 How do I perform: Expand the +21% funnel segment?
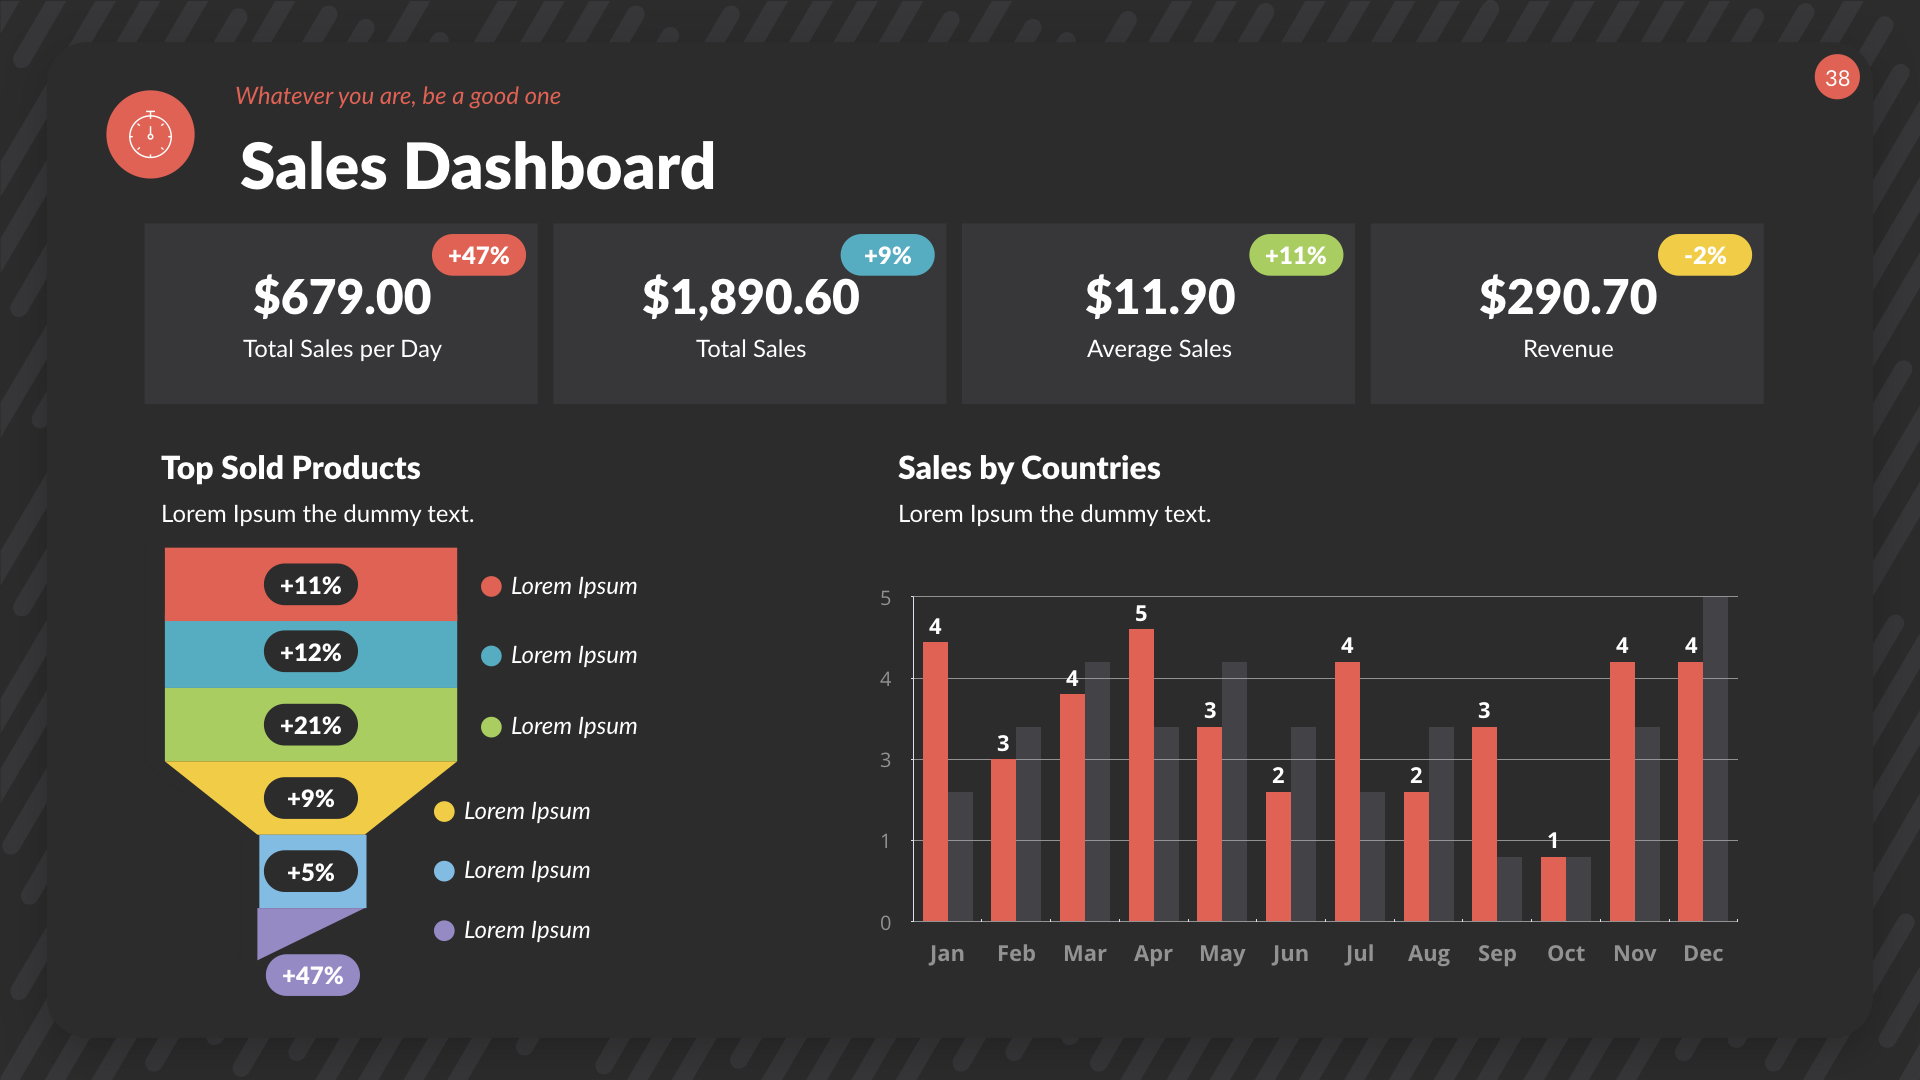click(310, 724)
